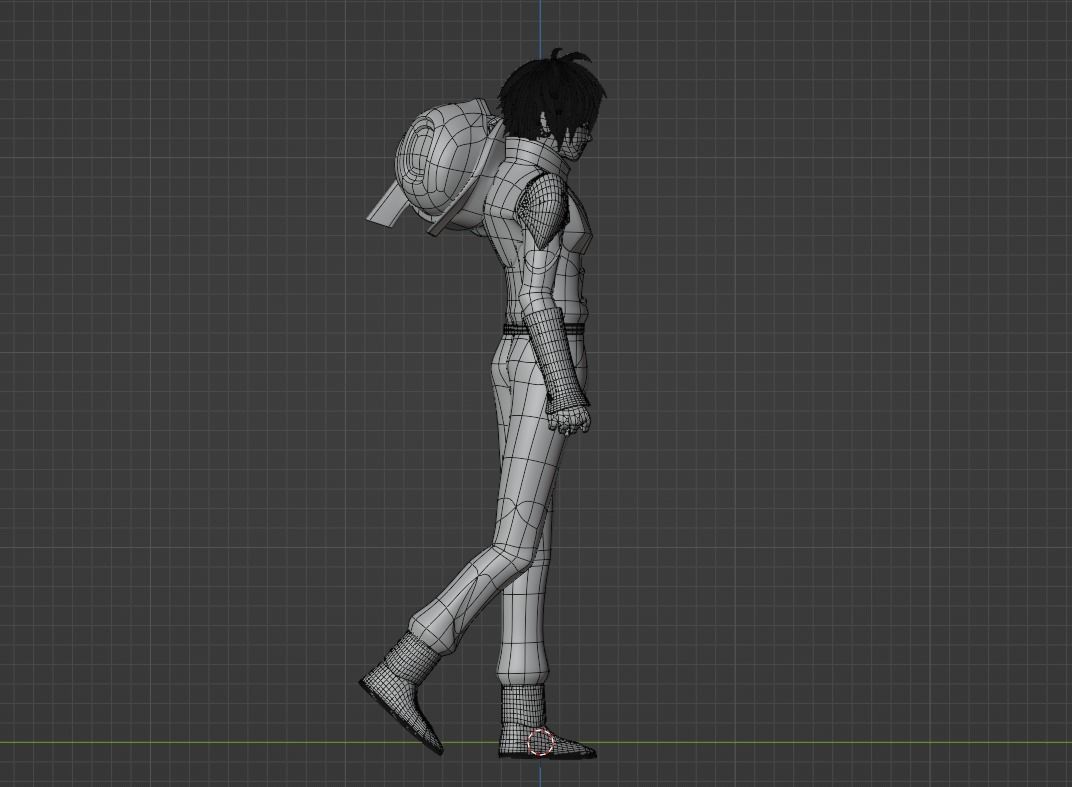Select the character's clenched fist
This screenshot has height=787, width=1072.
click(570, 420)
